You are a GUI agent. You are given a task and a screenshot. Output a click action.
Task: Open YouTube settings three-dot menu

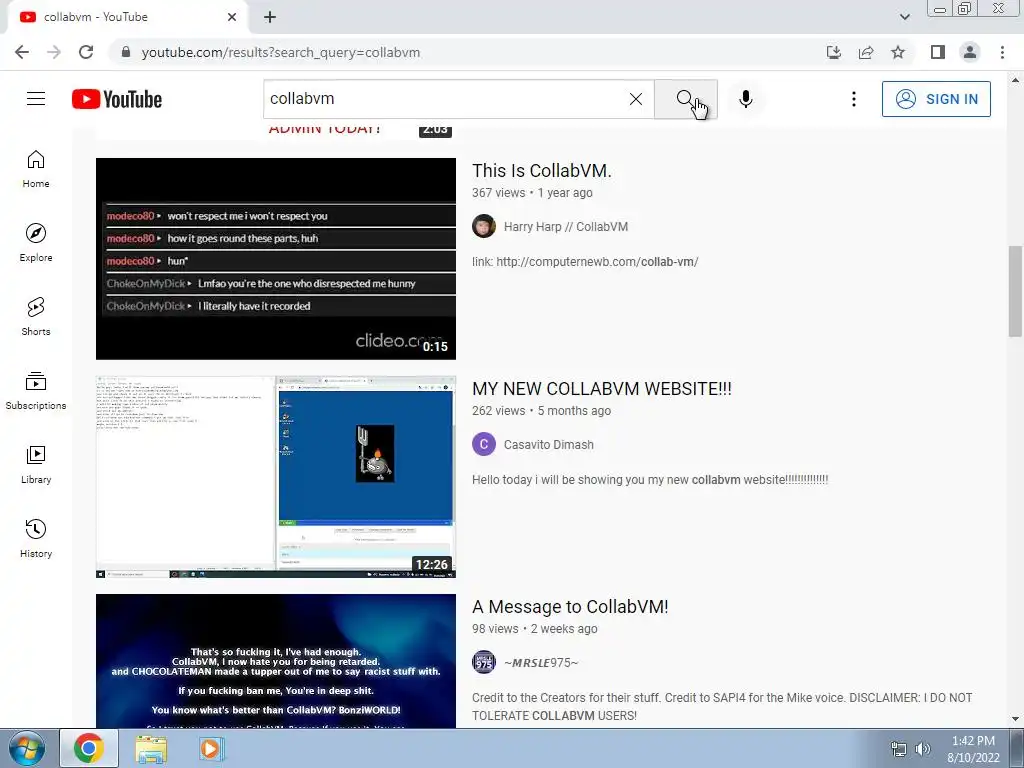click(854, 99)
